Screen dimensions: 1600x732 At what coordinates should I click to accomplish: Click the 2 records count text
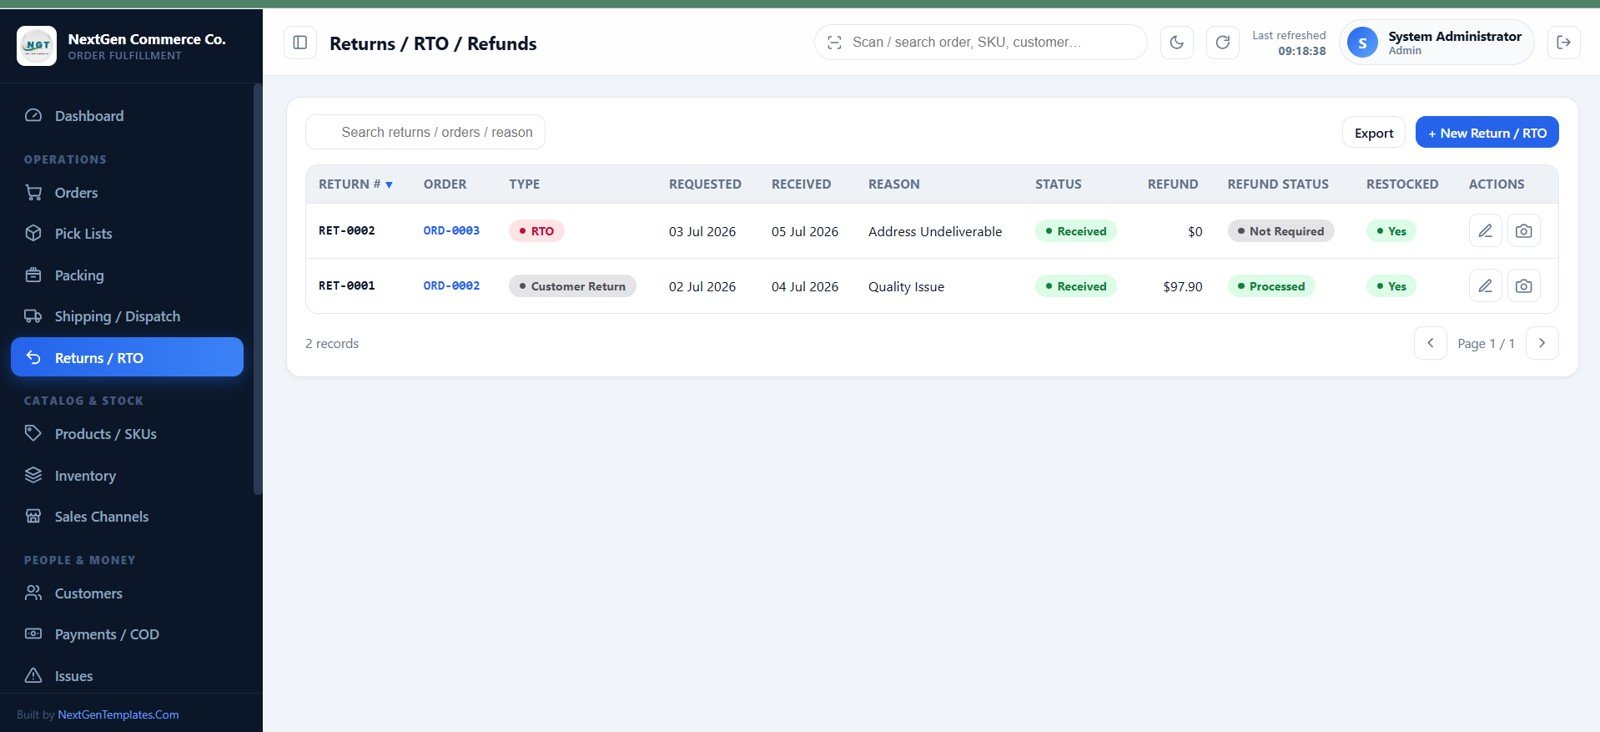point(332,343)
